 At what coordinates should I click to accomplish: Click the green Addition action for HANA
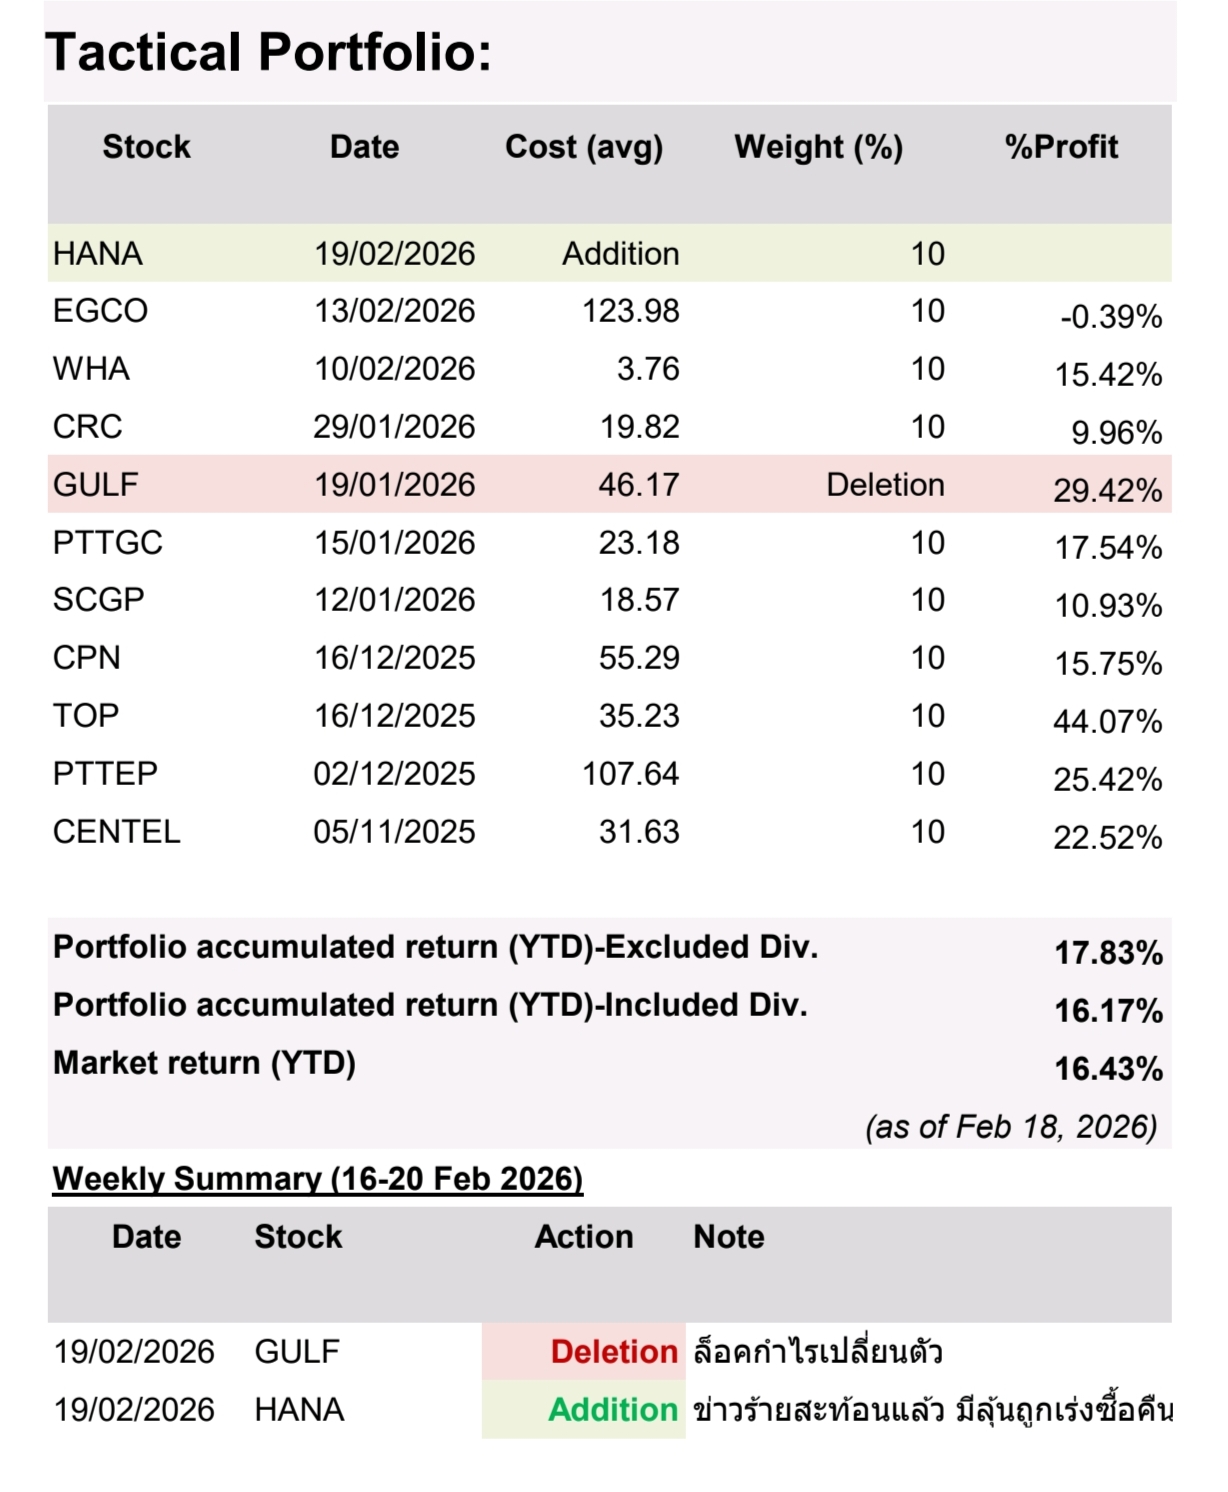point(613,1410)
